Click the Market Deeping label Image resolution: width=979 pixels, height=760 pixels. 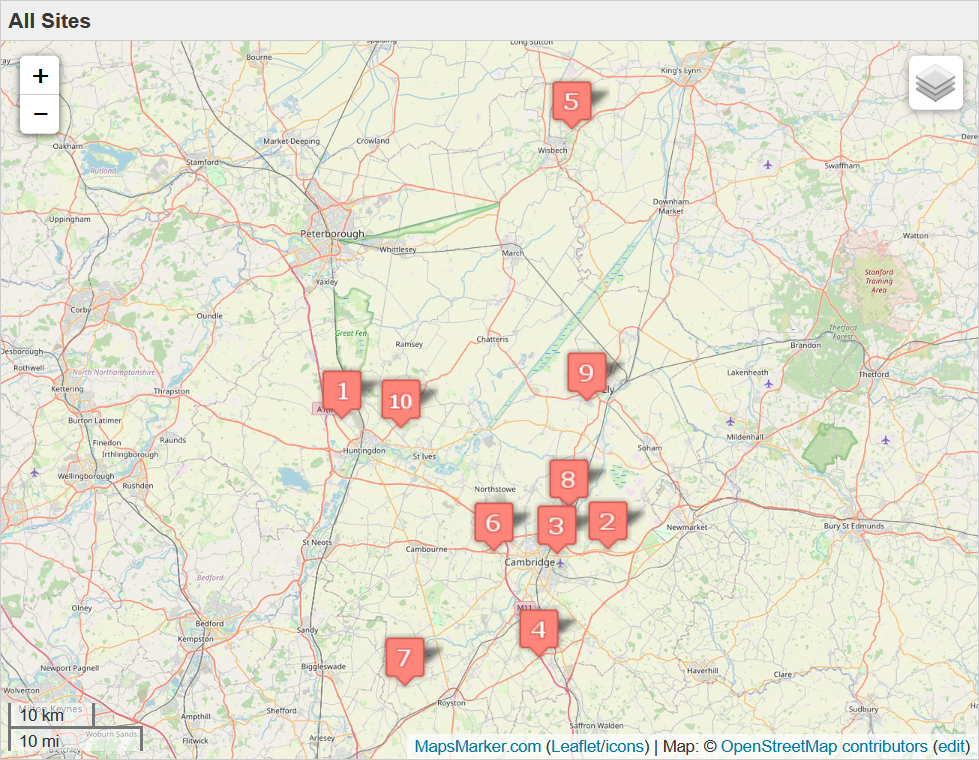click(292, 142)
